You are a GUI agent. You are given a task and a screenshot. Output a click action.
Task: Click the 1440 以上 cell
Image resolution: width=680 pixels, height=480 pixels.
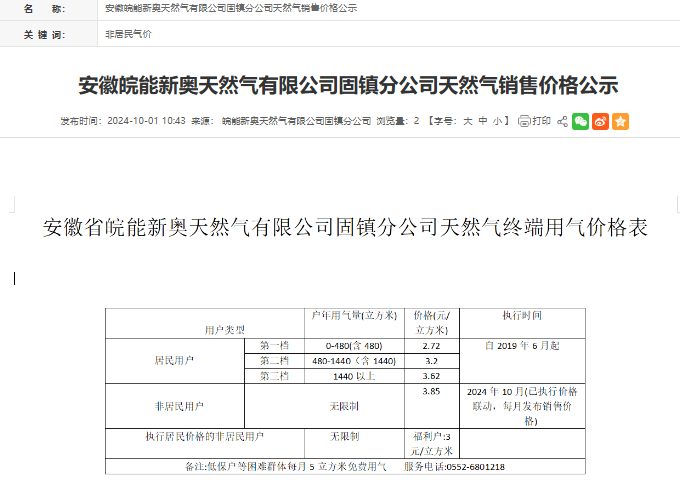click(x=354, y=376)
